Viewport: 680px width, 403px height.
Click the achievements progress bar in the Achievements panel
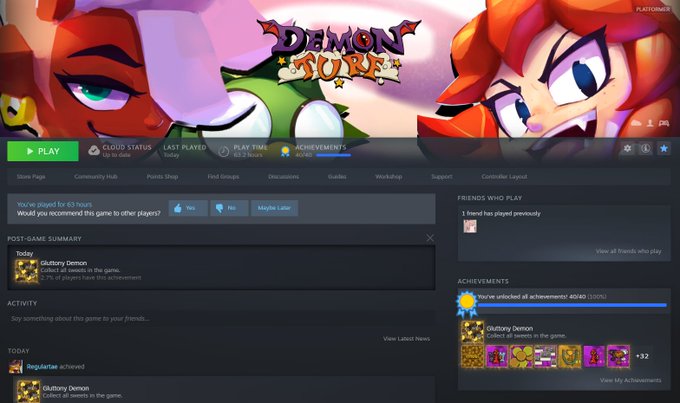572,305
